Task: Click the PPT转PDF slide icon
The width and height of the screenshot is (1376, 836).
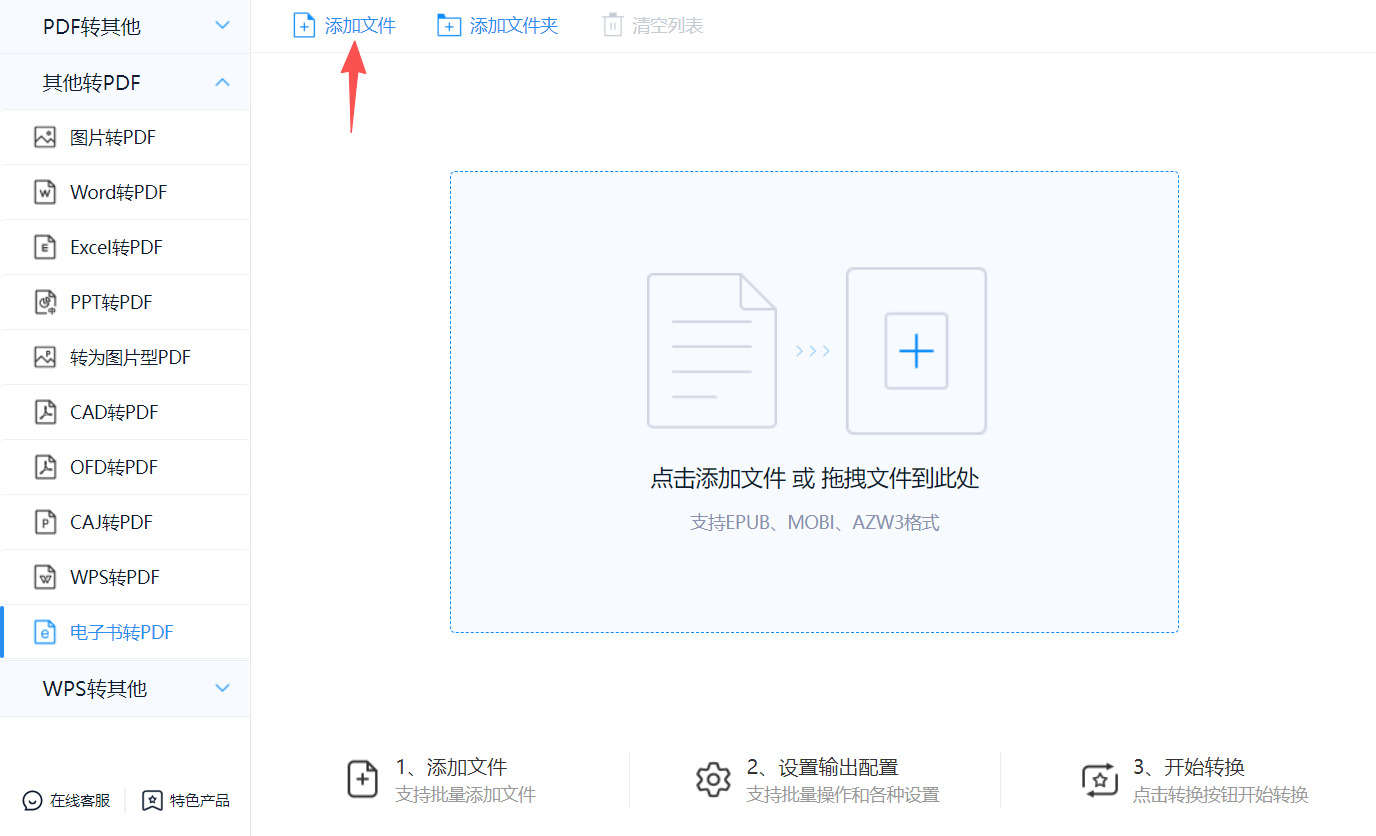Action: pos(45,303)
